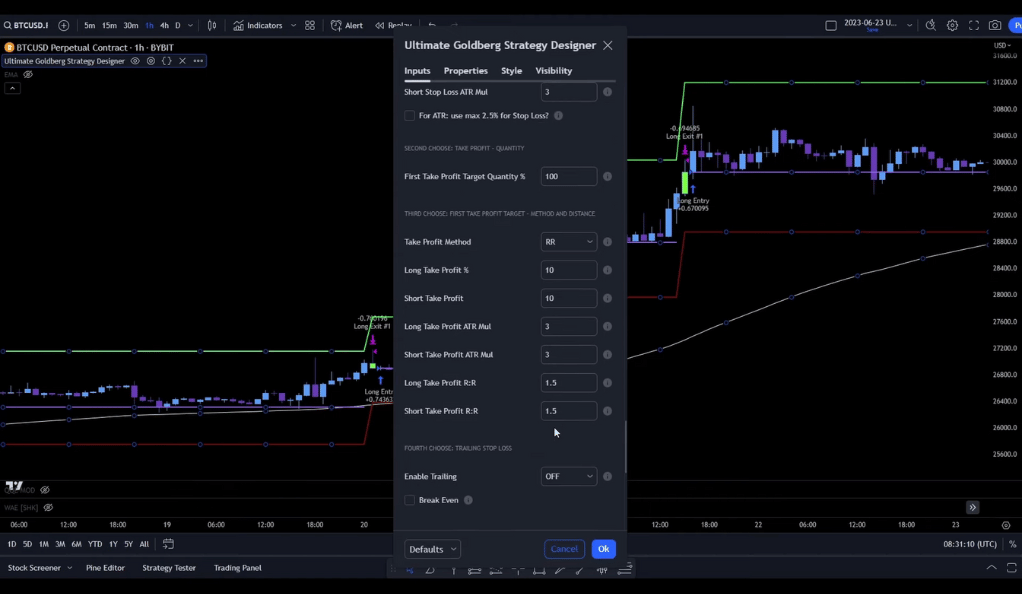
Task: Maximize the bottom panel
Action: (1011, 568)
